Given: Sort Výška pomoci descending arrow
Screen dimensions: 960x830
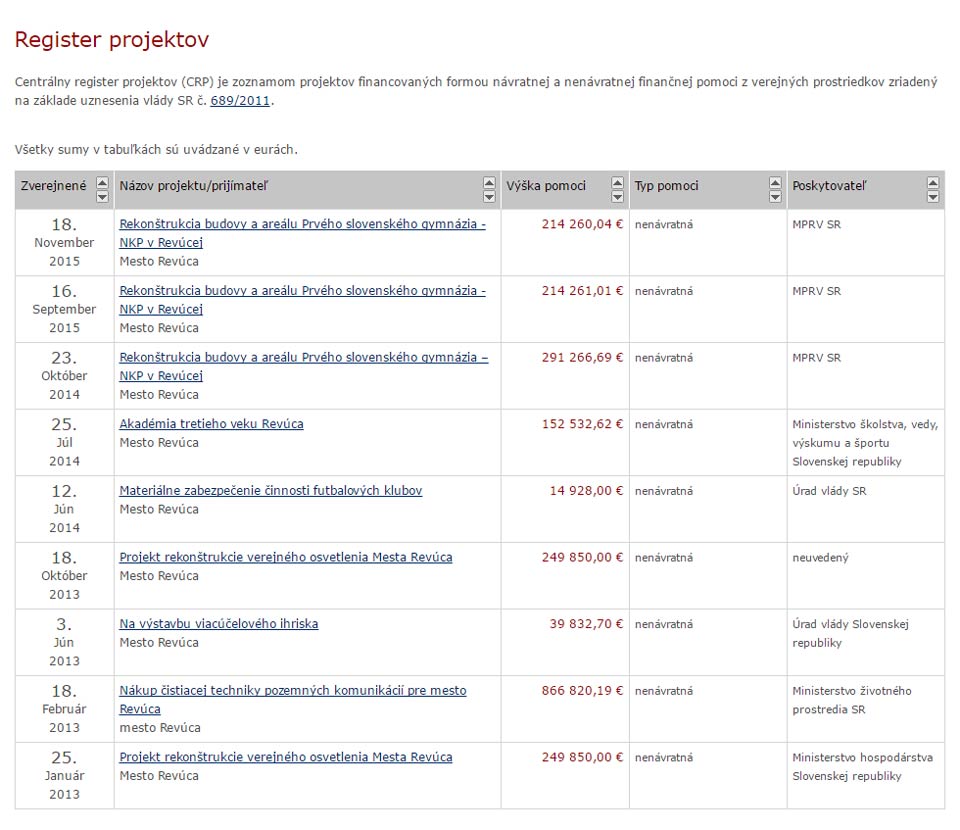Looking at the screenshot, I should (x=617, y=197).
